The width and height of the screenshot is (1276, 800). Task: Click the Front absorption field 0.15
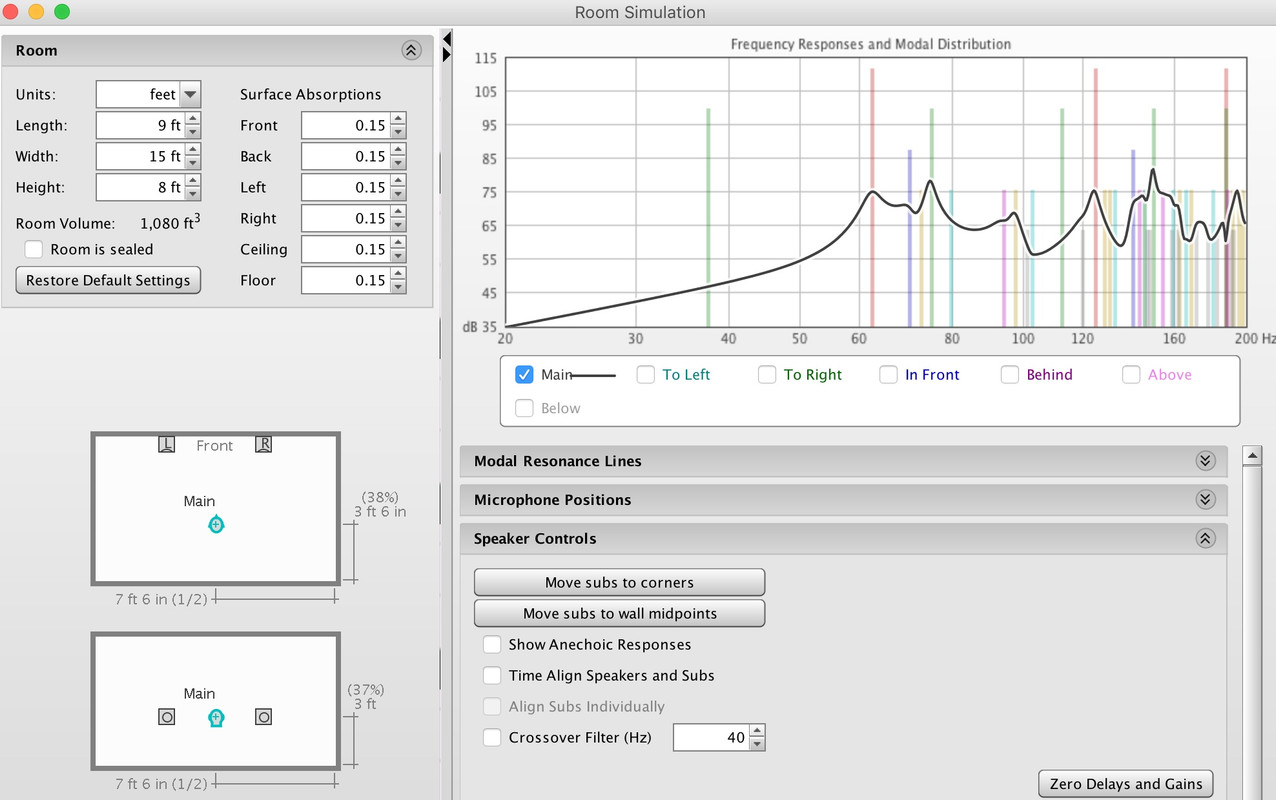point(346,125)
